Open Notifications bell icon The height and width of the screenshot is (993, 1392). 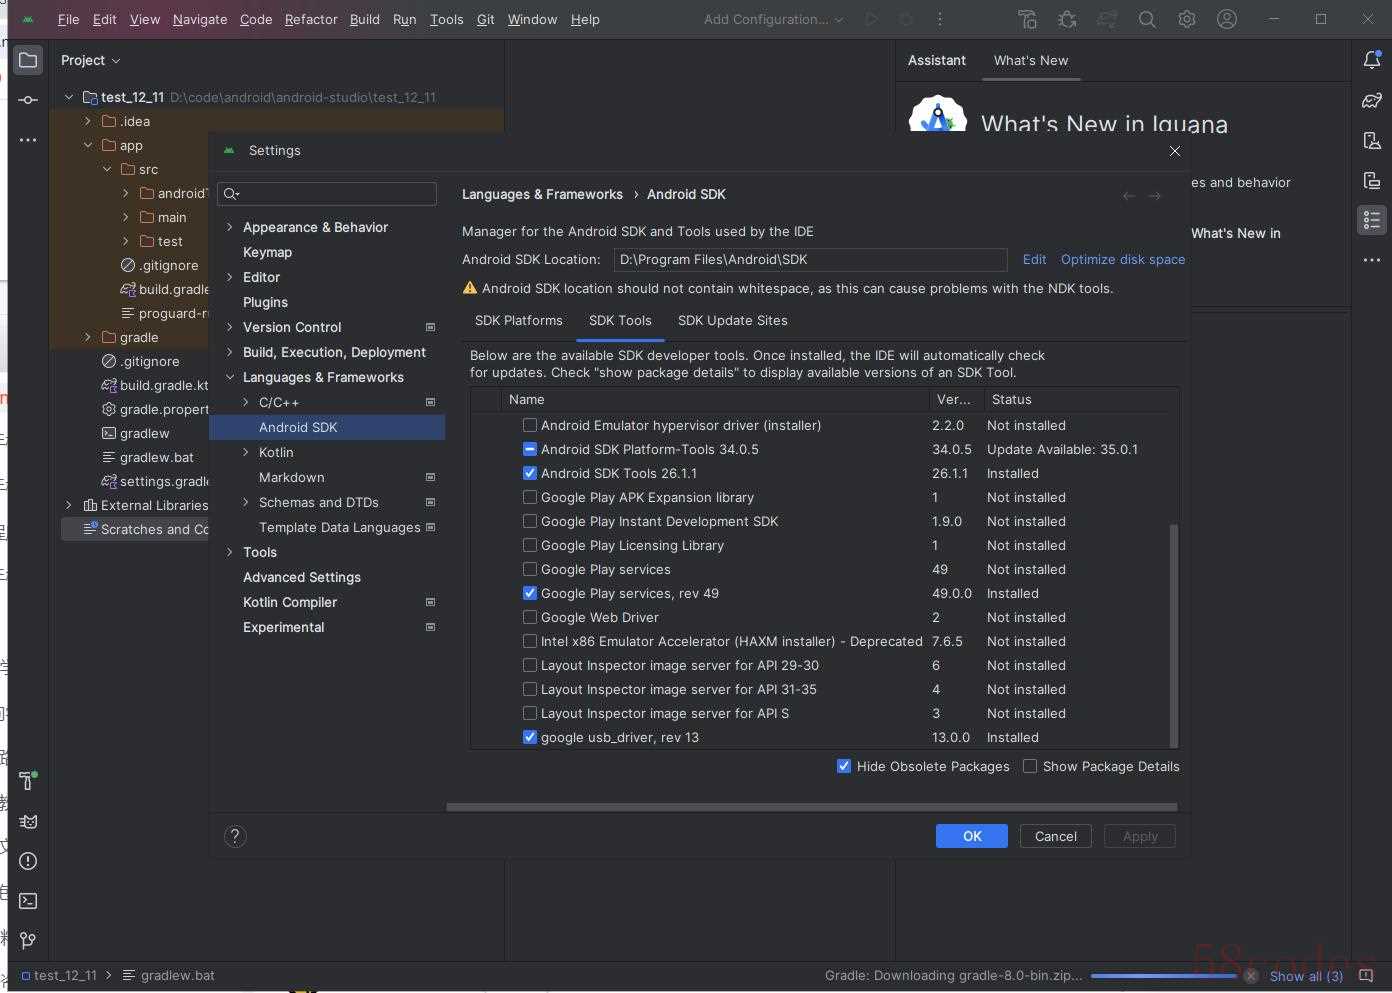(1372, 60)
